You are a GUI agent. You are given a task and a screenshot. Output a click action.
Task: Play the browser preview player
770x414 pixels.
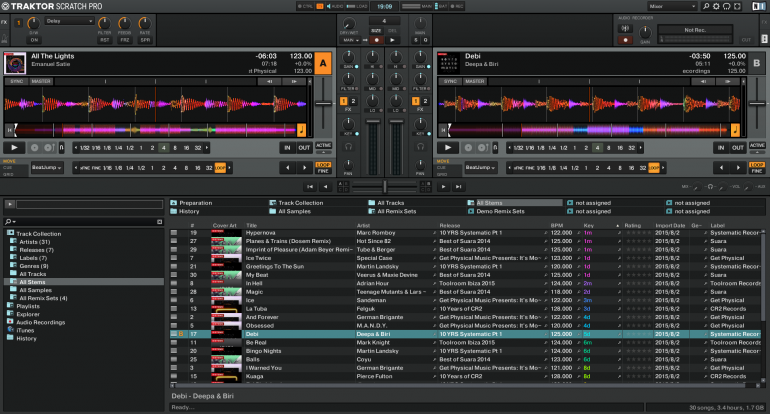pyautogui.click(x=10, y=204)
